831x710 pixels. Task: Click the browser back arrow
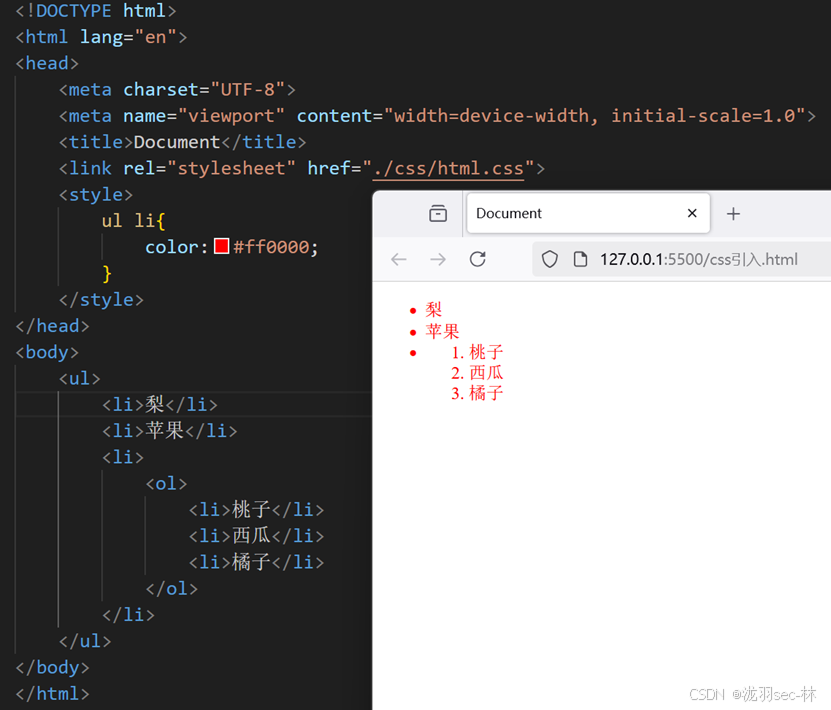point(399,259)
